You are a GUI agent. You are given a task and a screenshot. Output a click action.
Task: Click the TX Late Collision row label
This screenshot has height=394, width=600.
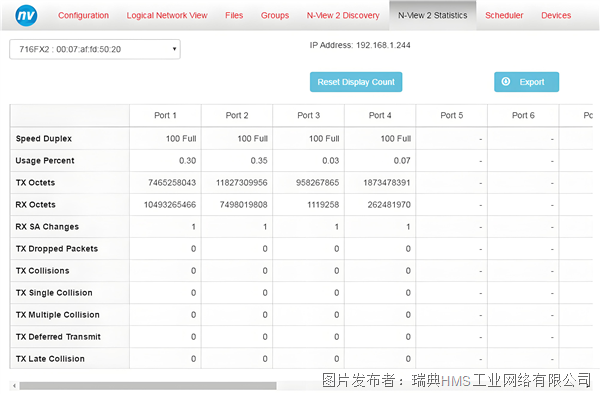(x=50, y=359)
